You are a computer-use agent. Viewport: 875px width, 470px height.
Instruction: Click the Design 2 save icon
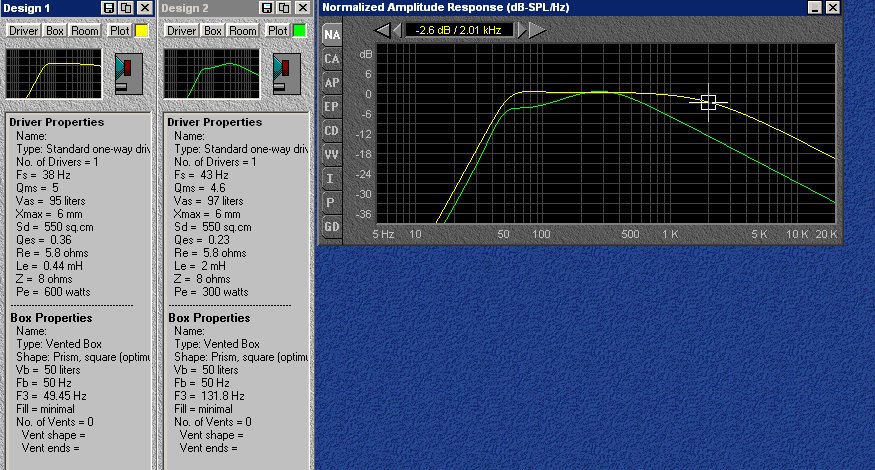click(x=267, y=8)
